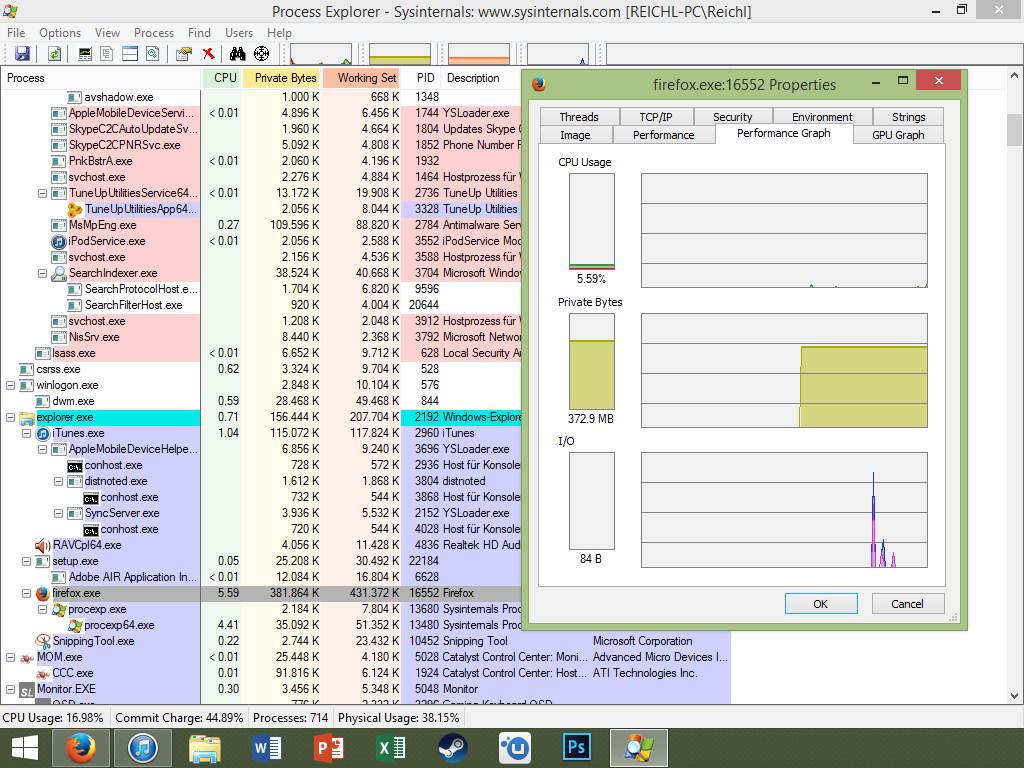Collapse the MOM.exe tree node
Screen dimensions: 1024x768
[10, 657]
